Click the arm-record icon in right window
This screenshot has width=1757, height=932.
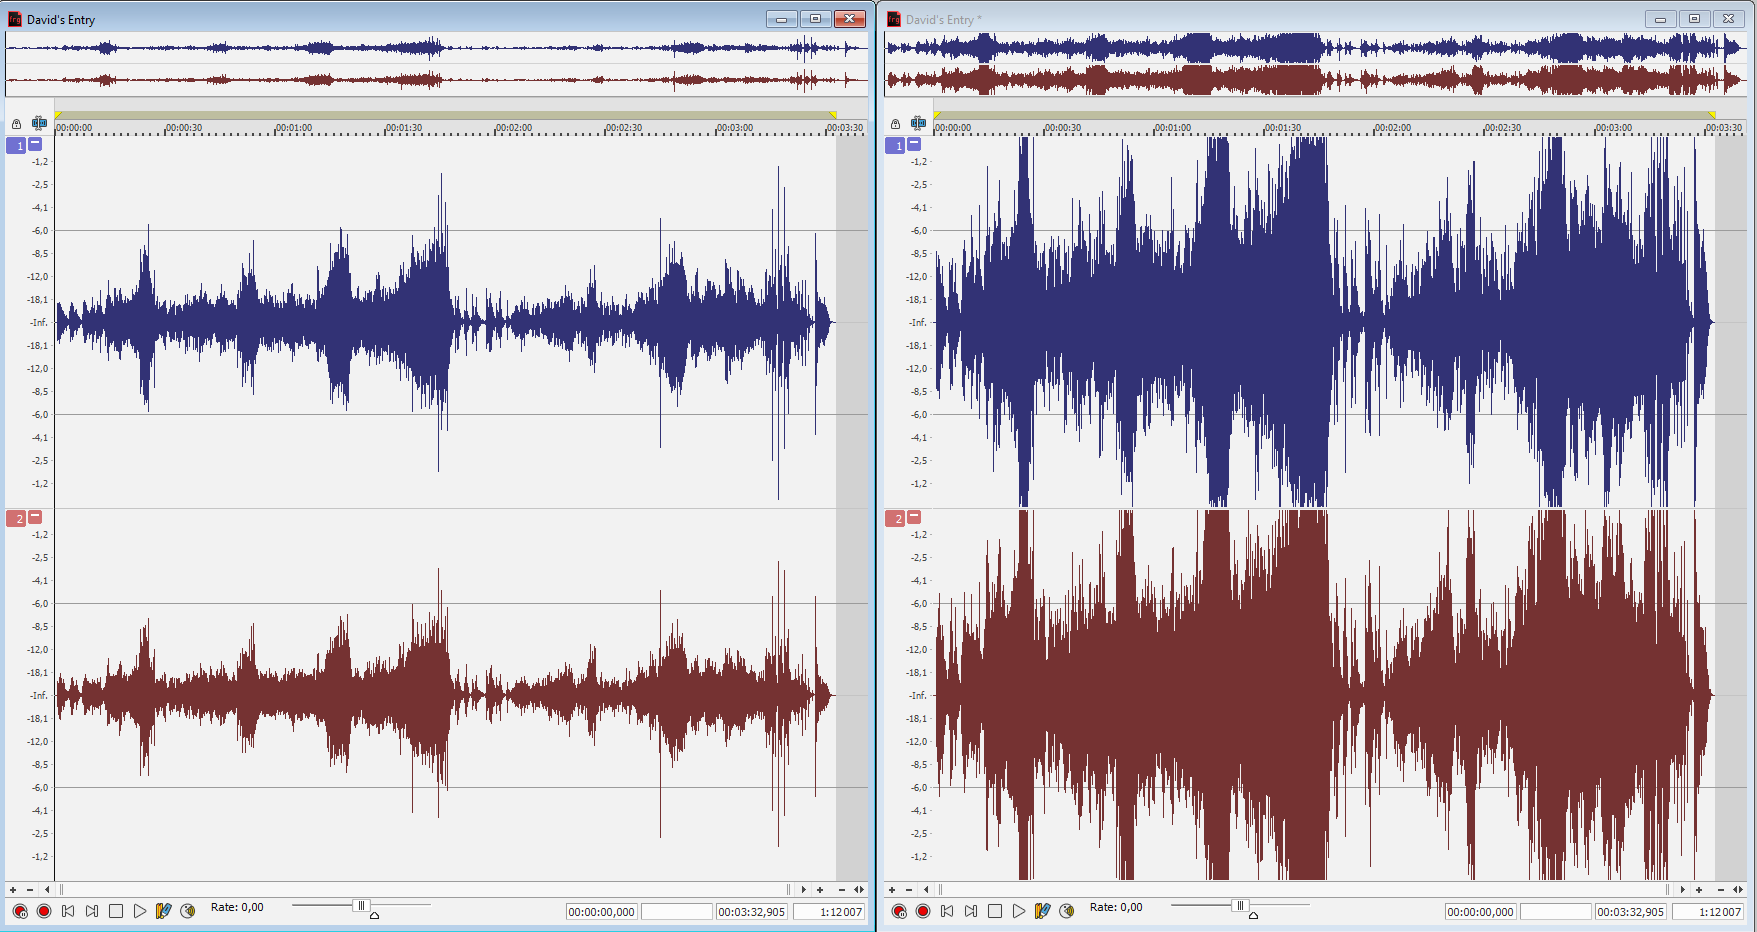(899, 911)
